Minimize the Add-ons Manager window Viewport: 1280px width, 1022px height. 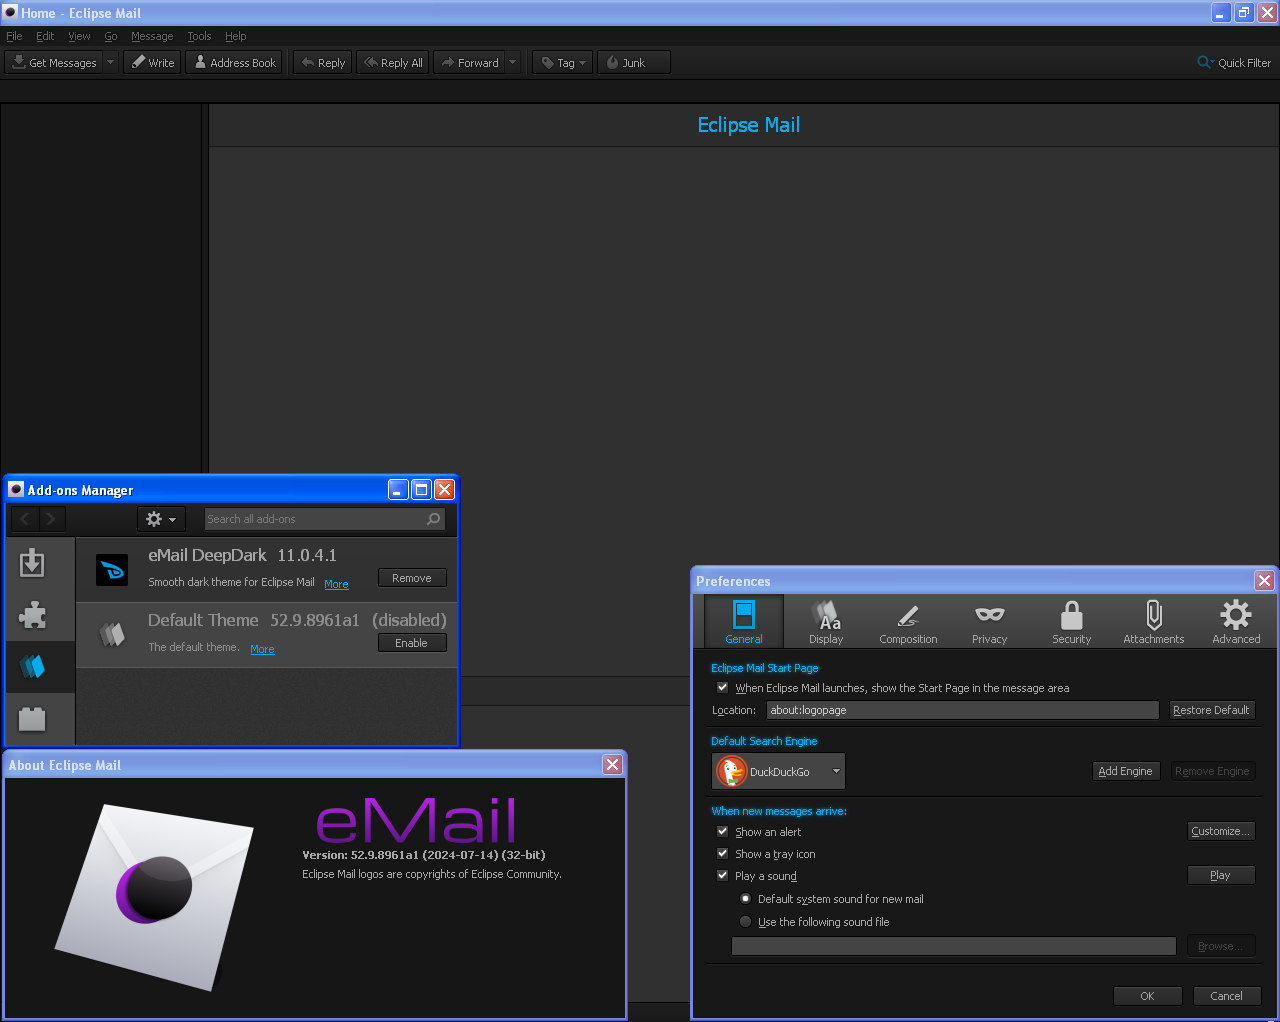pyautogui.click(x=398, y=489)
